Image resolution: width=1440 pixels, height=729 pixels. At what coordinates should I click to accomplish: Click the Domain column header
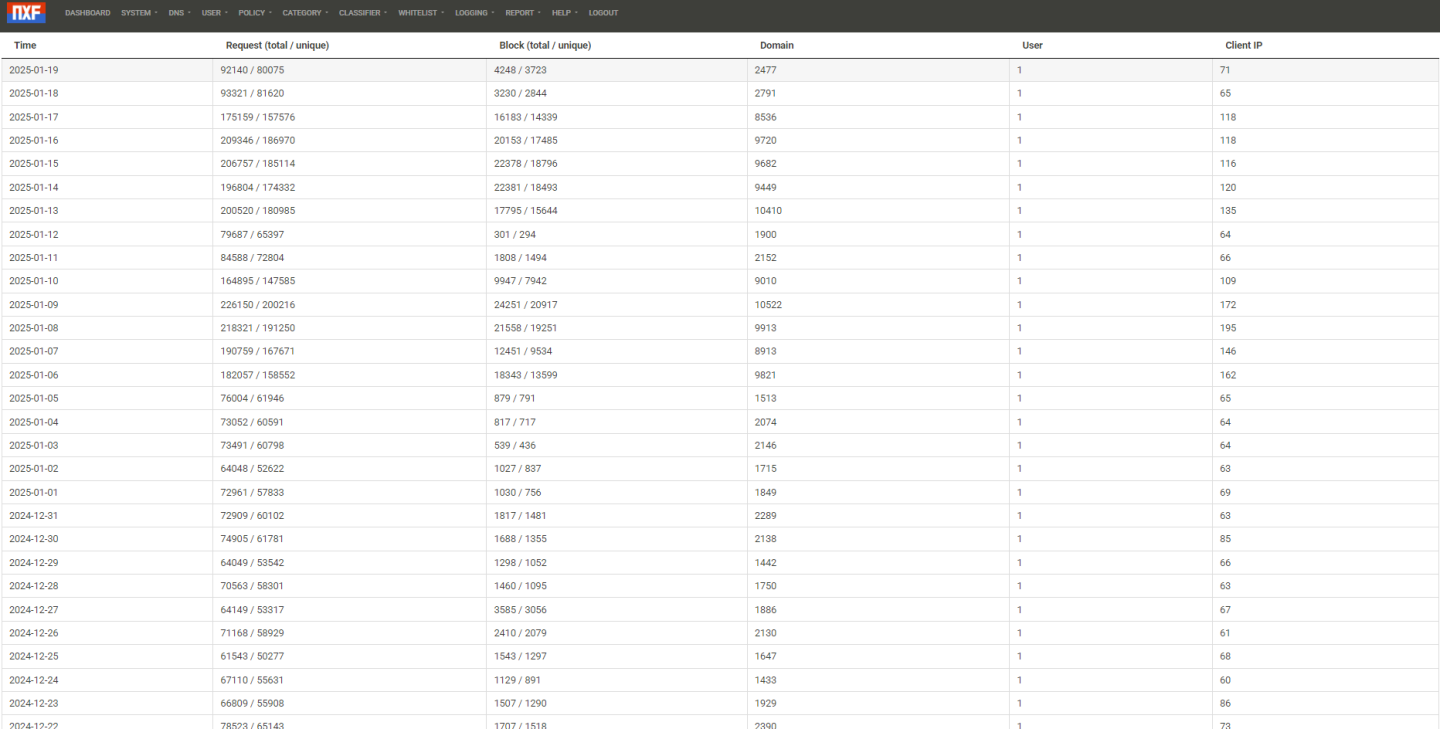[776, 45]
